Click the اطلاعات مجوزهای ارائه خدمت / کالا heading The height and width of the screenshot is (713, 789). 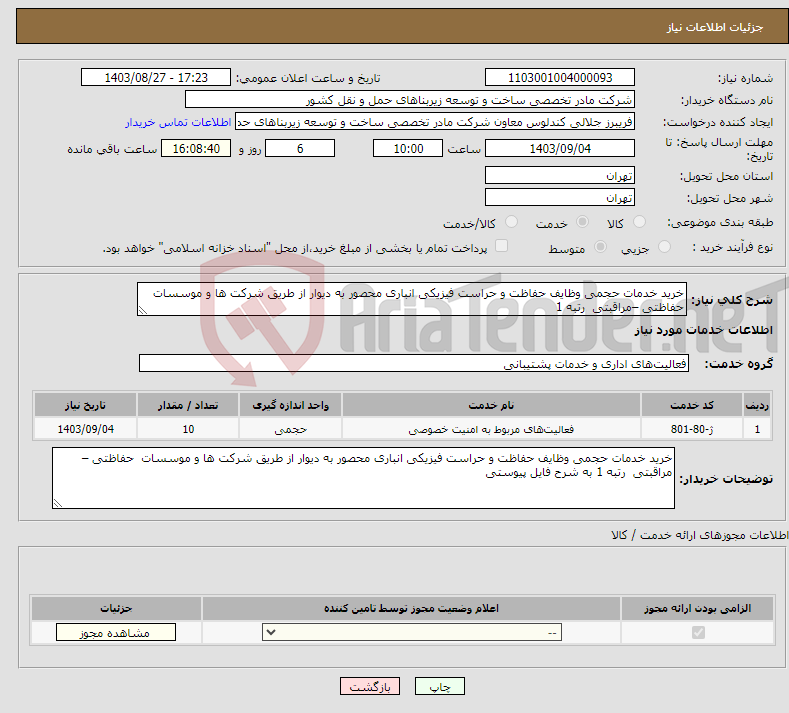click(699, 535)
